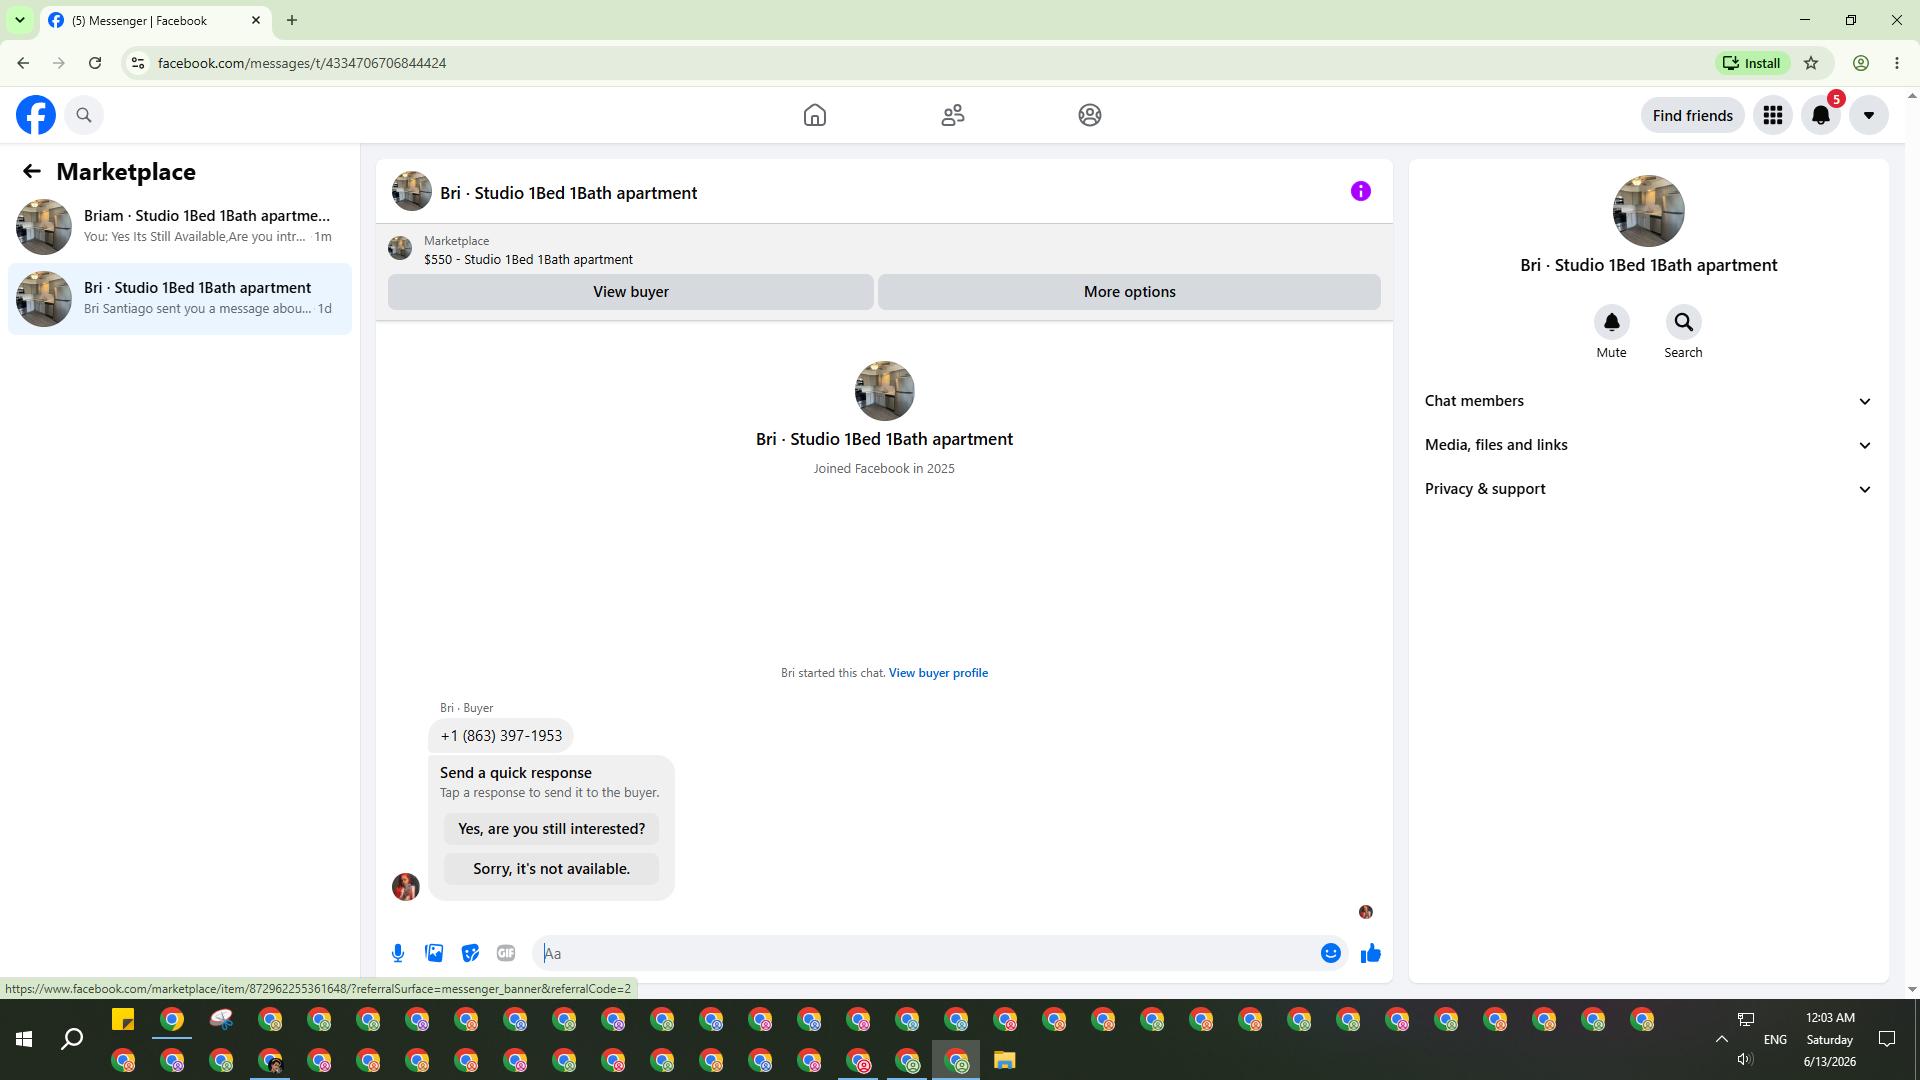This screenshot has width=1920, height=1080.
Task: Click the Install app button in address bar
Action: [1752, 63]
